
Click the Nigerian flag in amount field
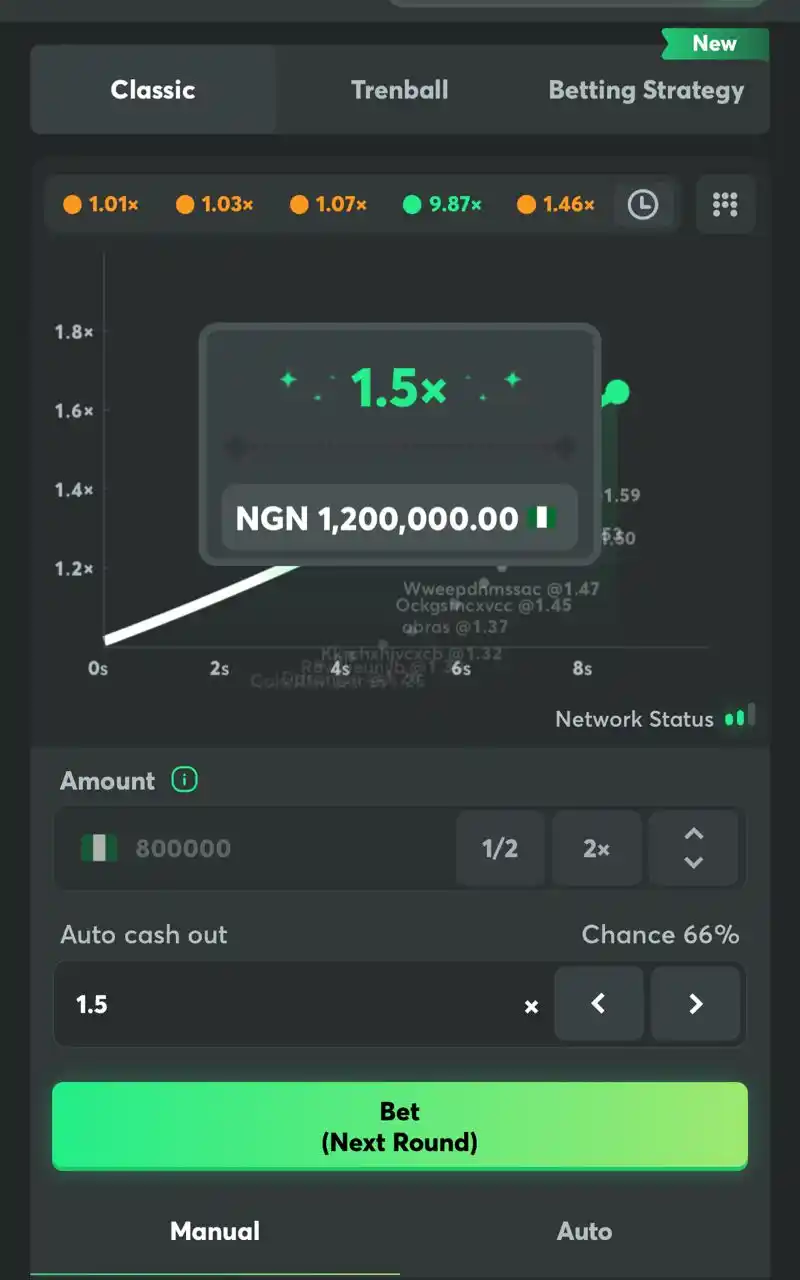99,848
